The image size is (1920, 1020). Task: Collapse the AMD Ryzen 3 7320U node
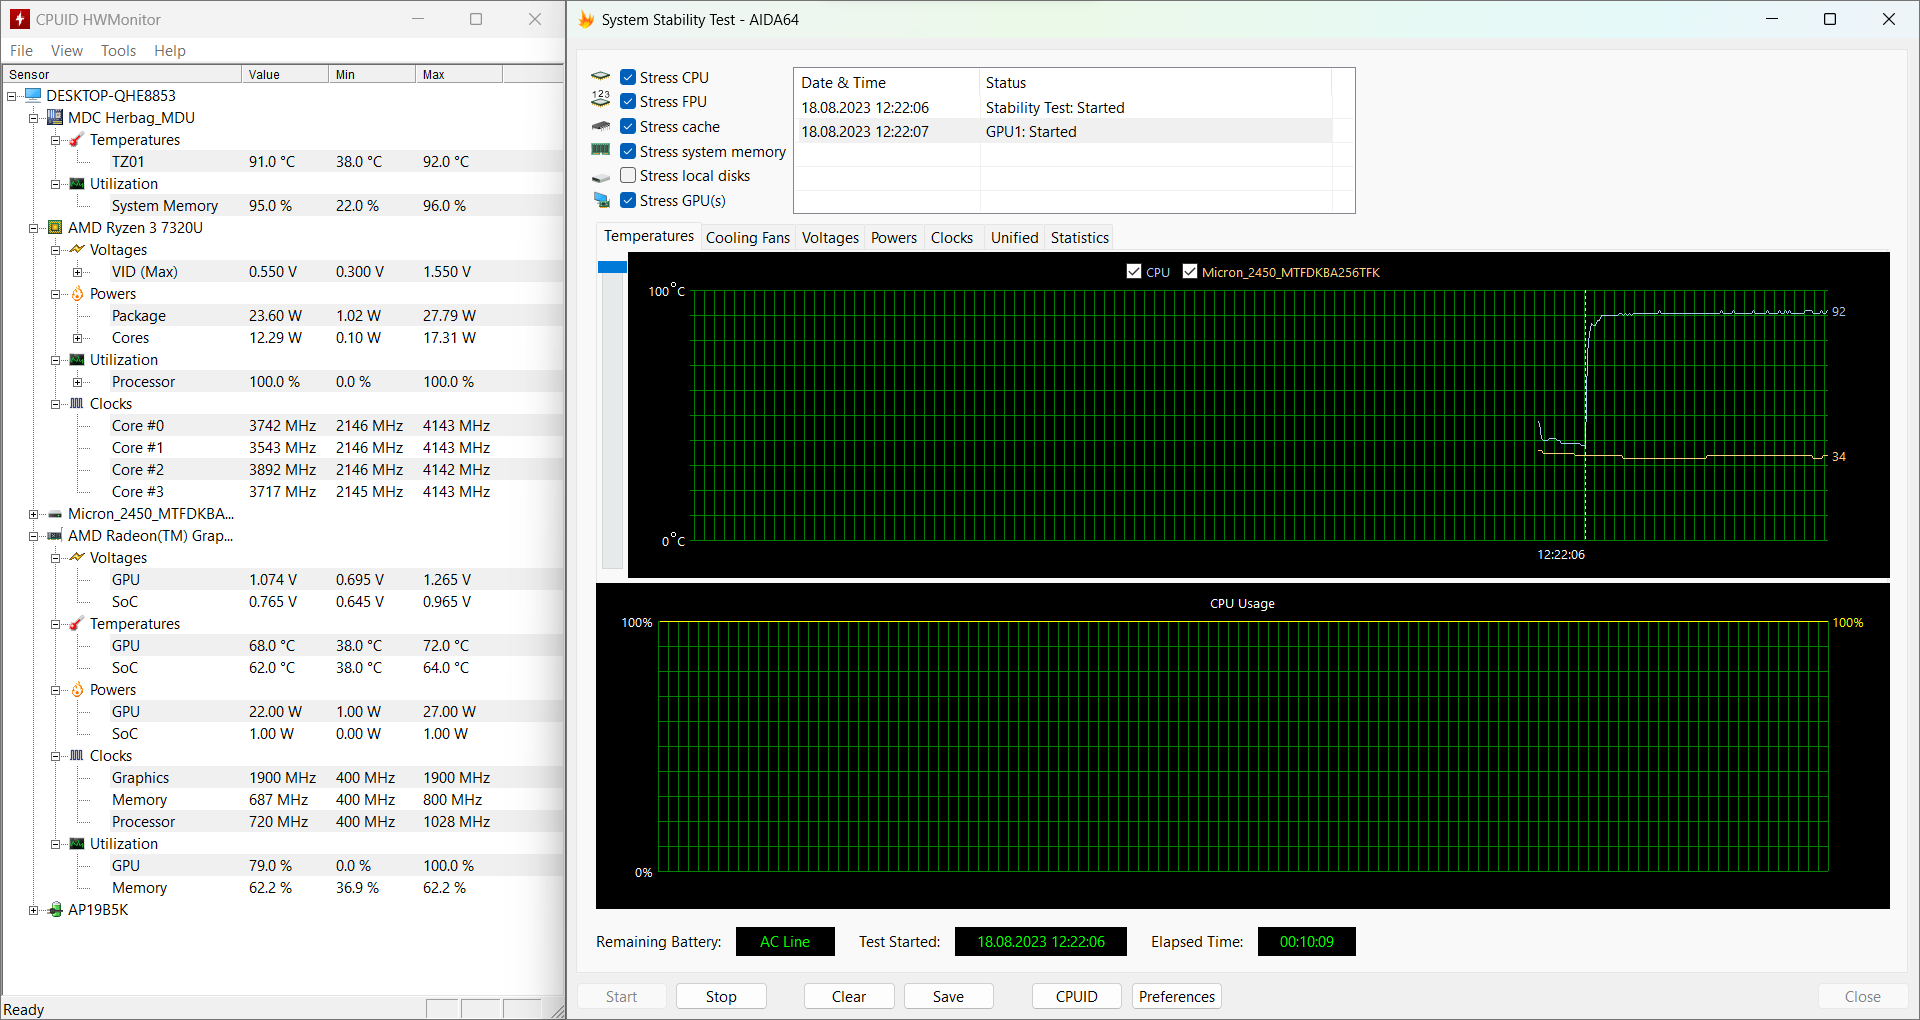34,228
